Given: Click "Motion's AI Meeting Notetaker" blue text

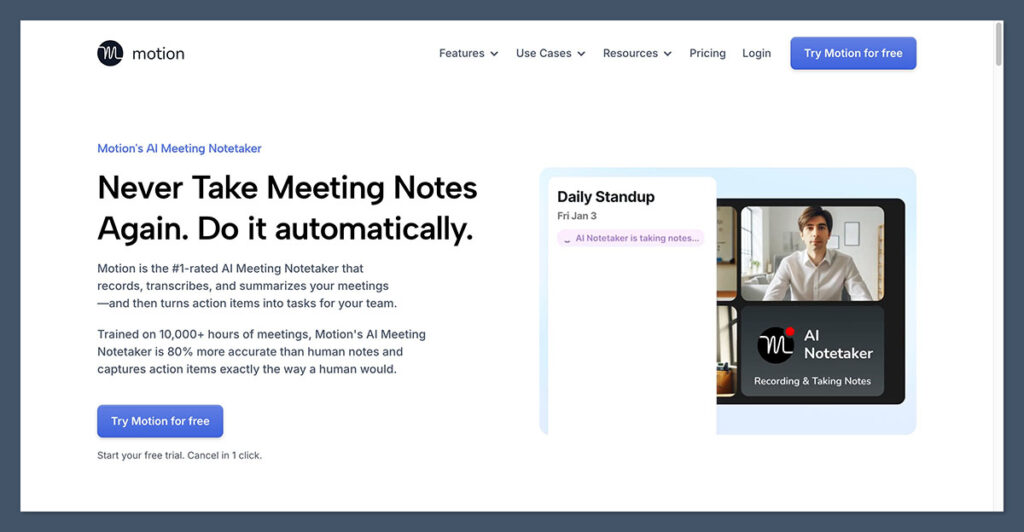Looking at the screenshot, I should (179, 148).
